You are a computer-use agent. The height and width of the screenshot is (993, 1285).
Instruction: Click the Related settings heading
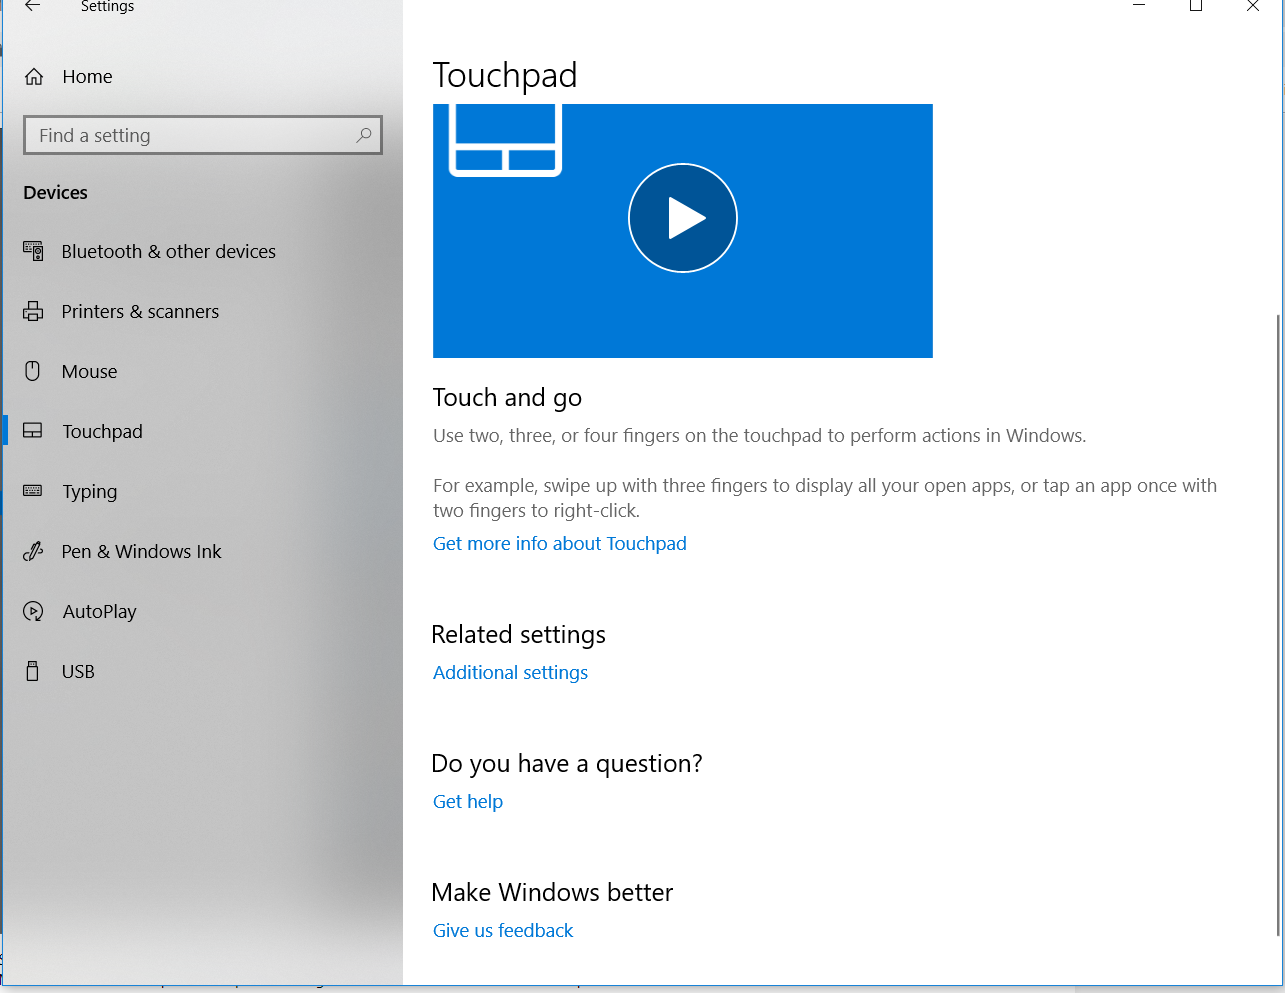click(x=518, y=635)
